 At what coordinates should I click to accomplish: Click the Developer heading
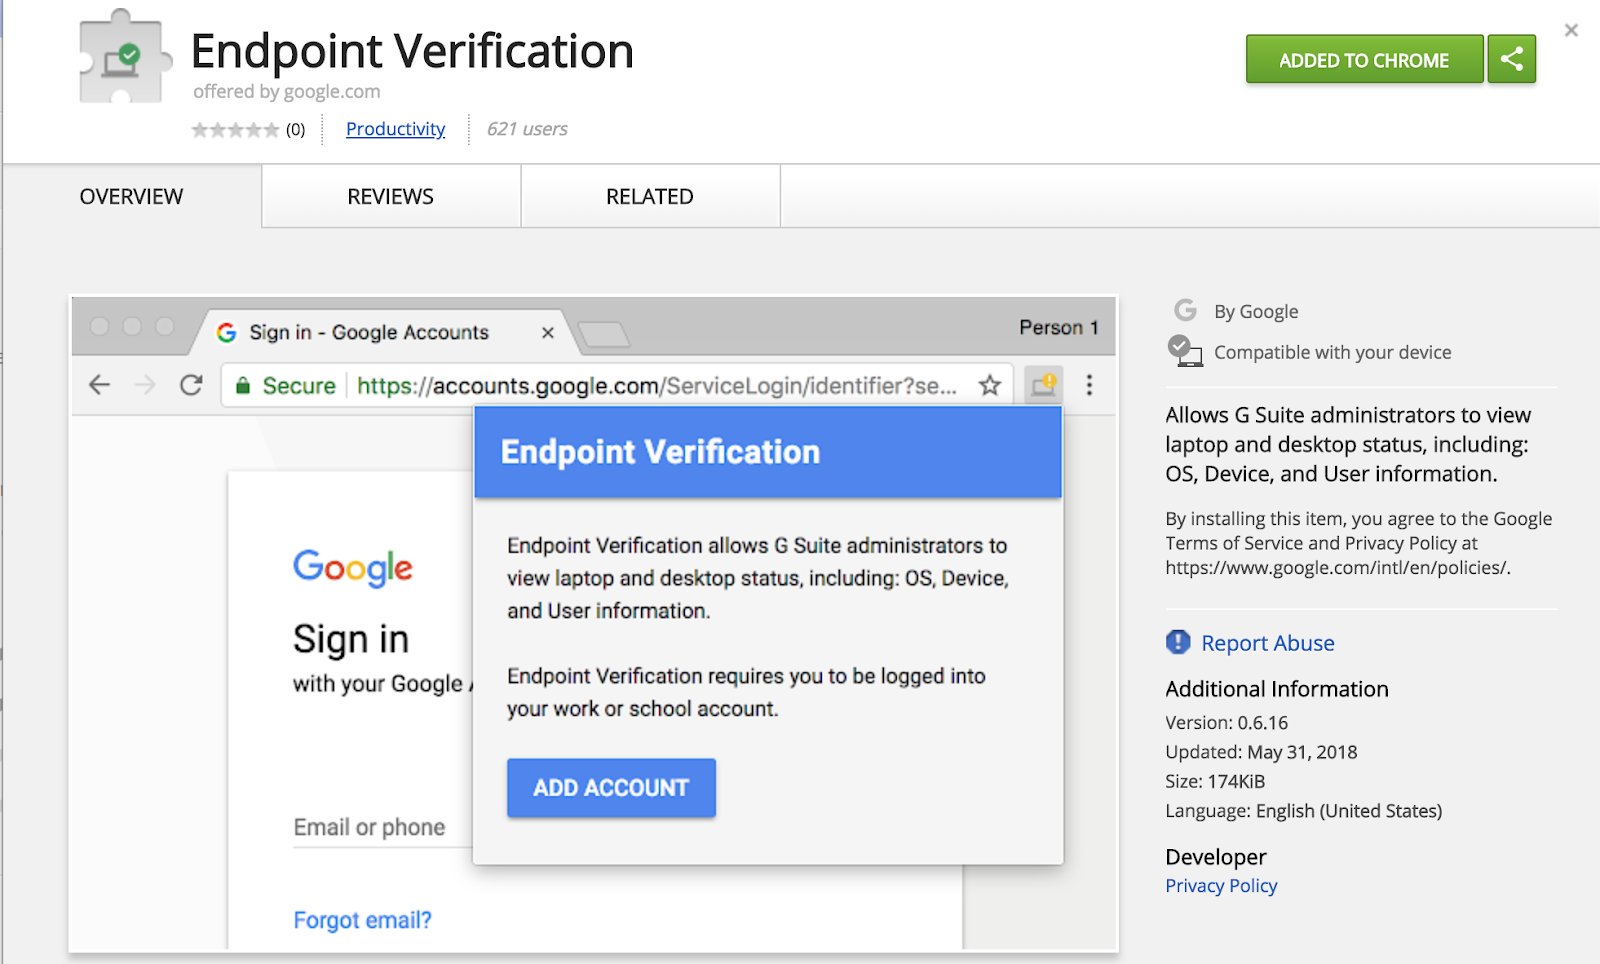pos(1215,857)
